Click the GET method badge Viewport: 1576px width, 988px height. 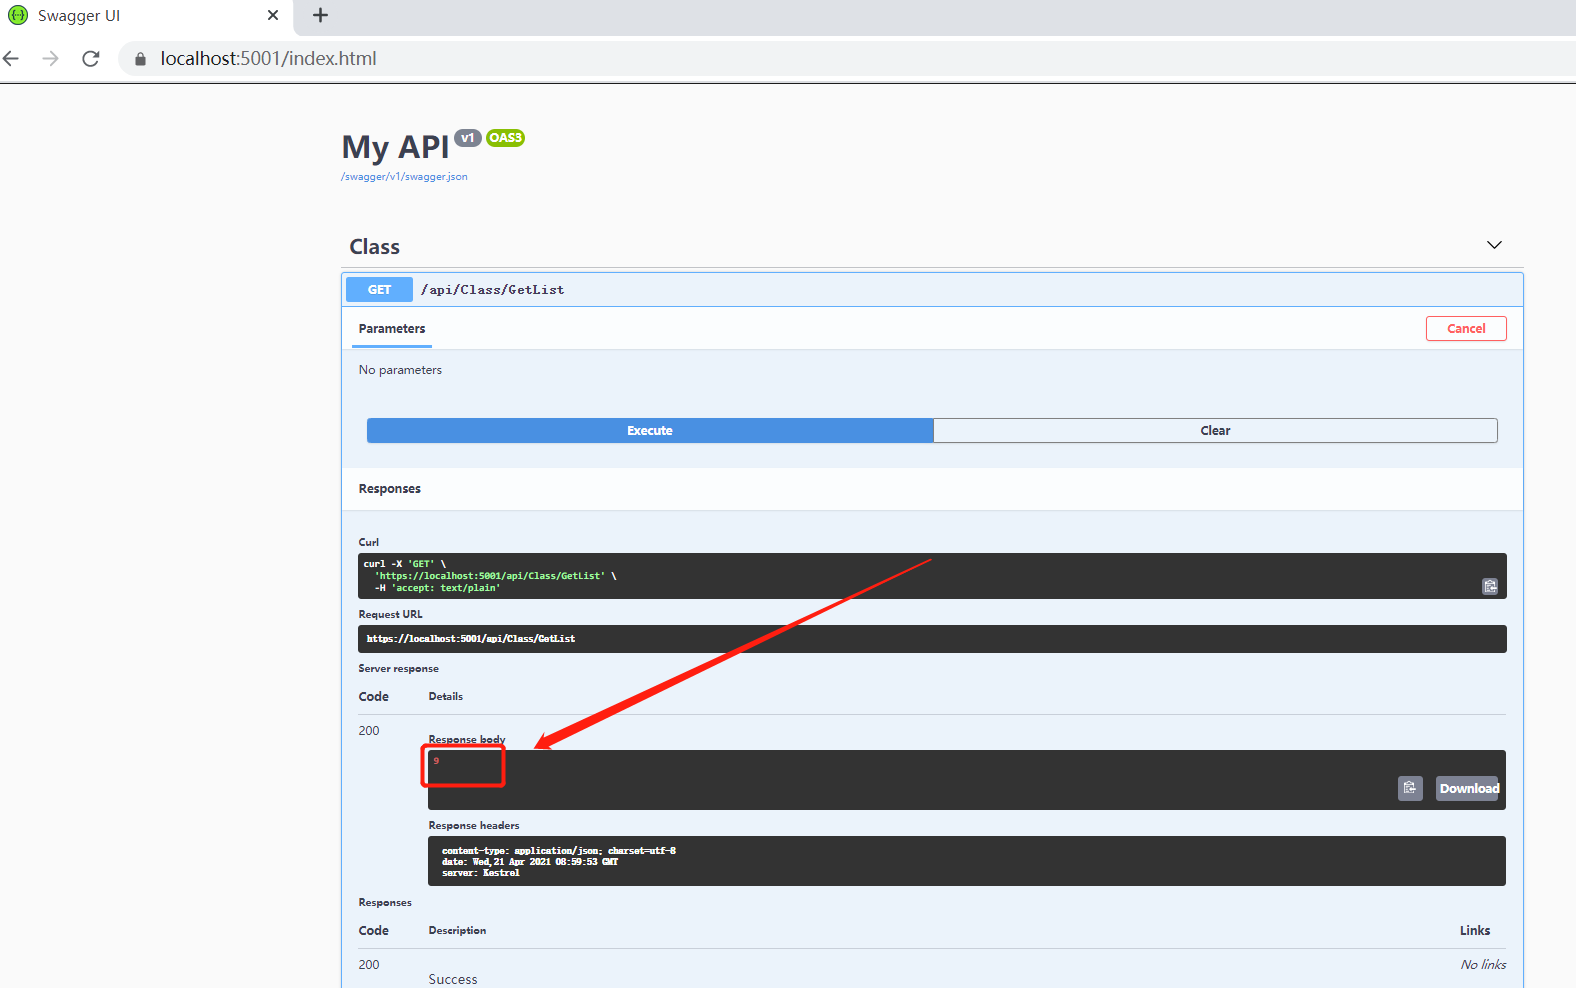[379, 290]
